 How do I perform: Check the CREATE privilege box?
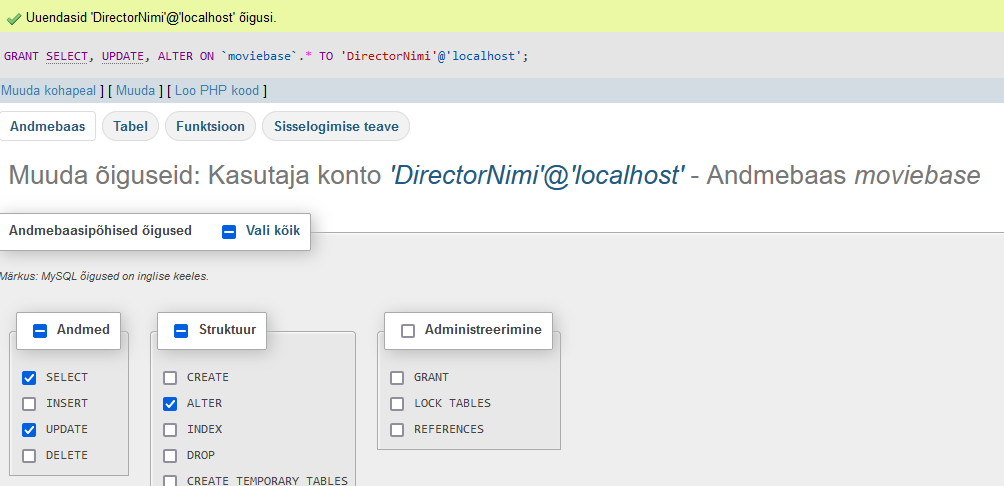tap(170, 378)
